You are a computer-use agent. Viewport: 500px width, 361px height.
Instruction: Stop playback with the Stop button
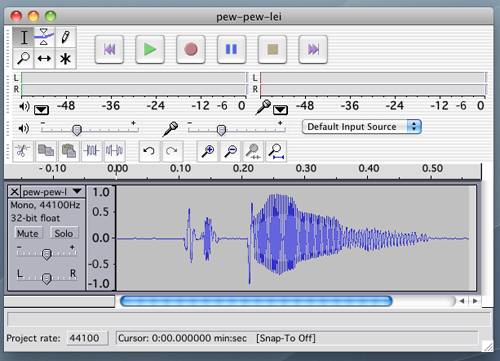pyautogui.click(x=273, y=49)
